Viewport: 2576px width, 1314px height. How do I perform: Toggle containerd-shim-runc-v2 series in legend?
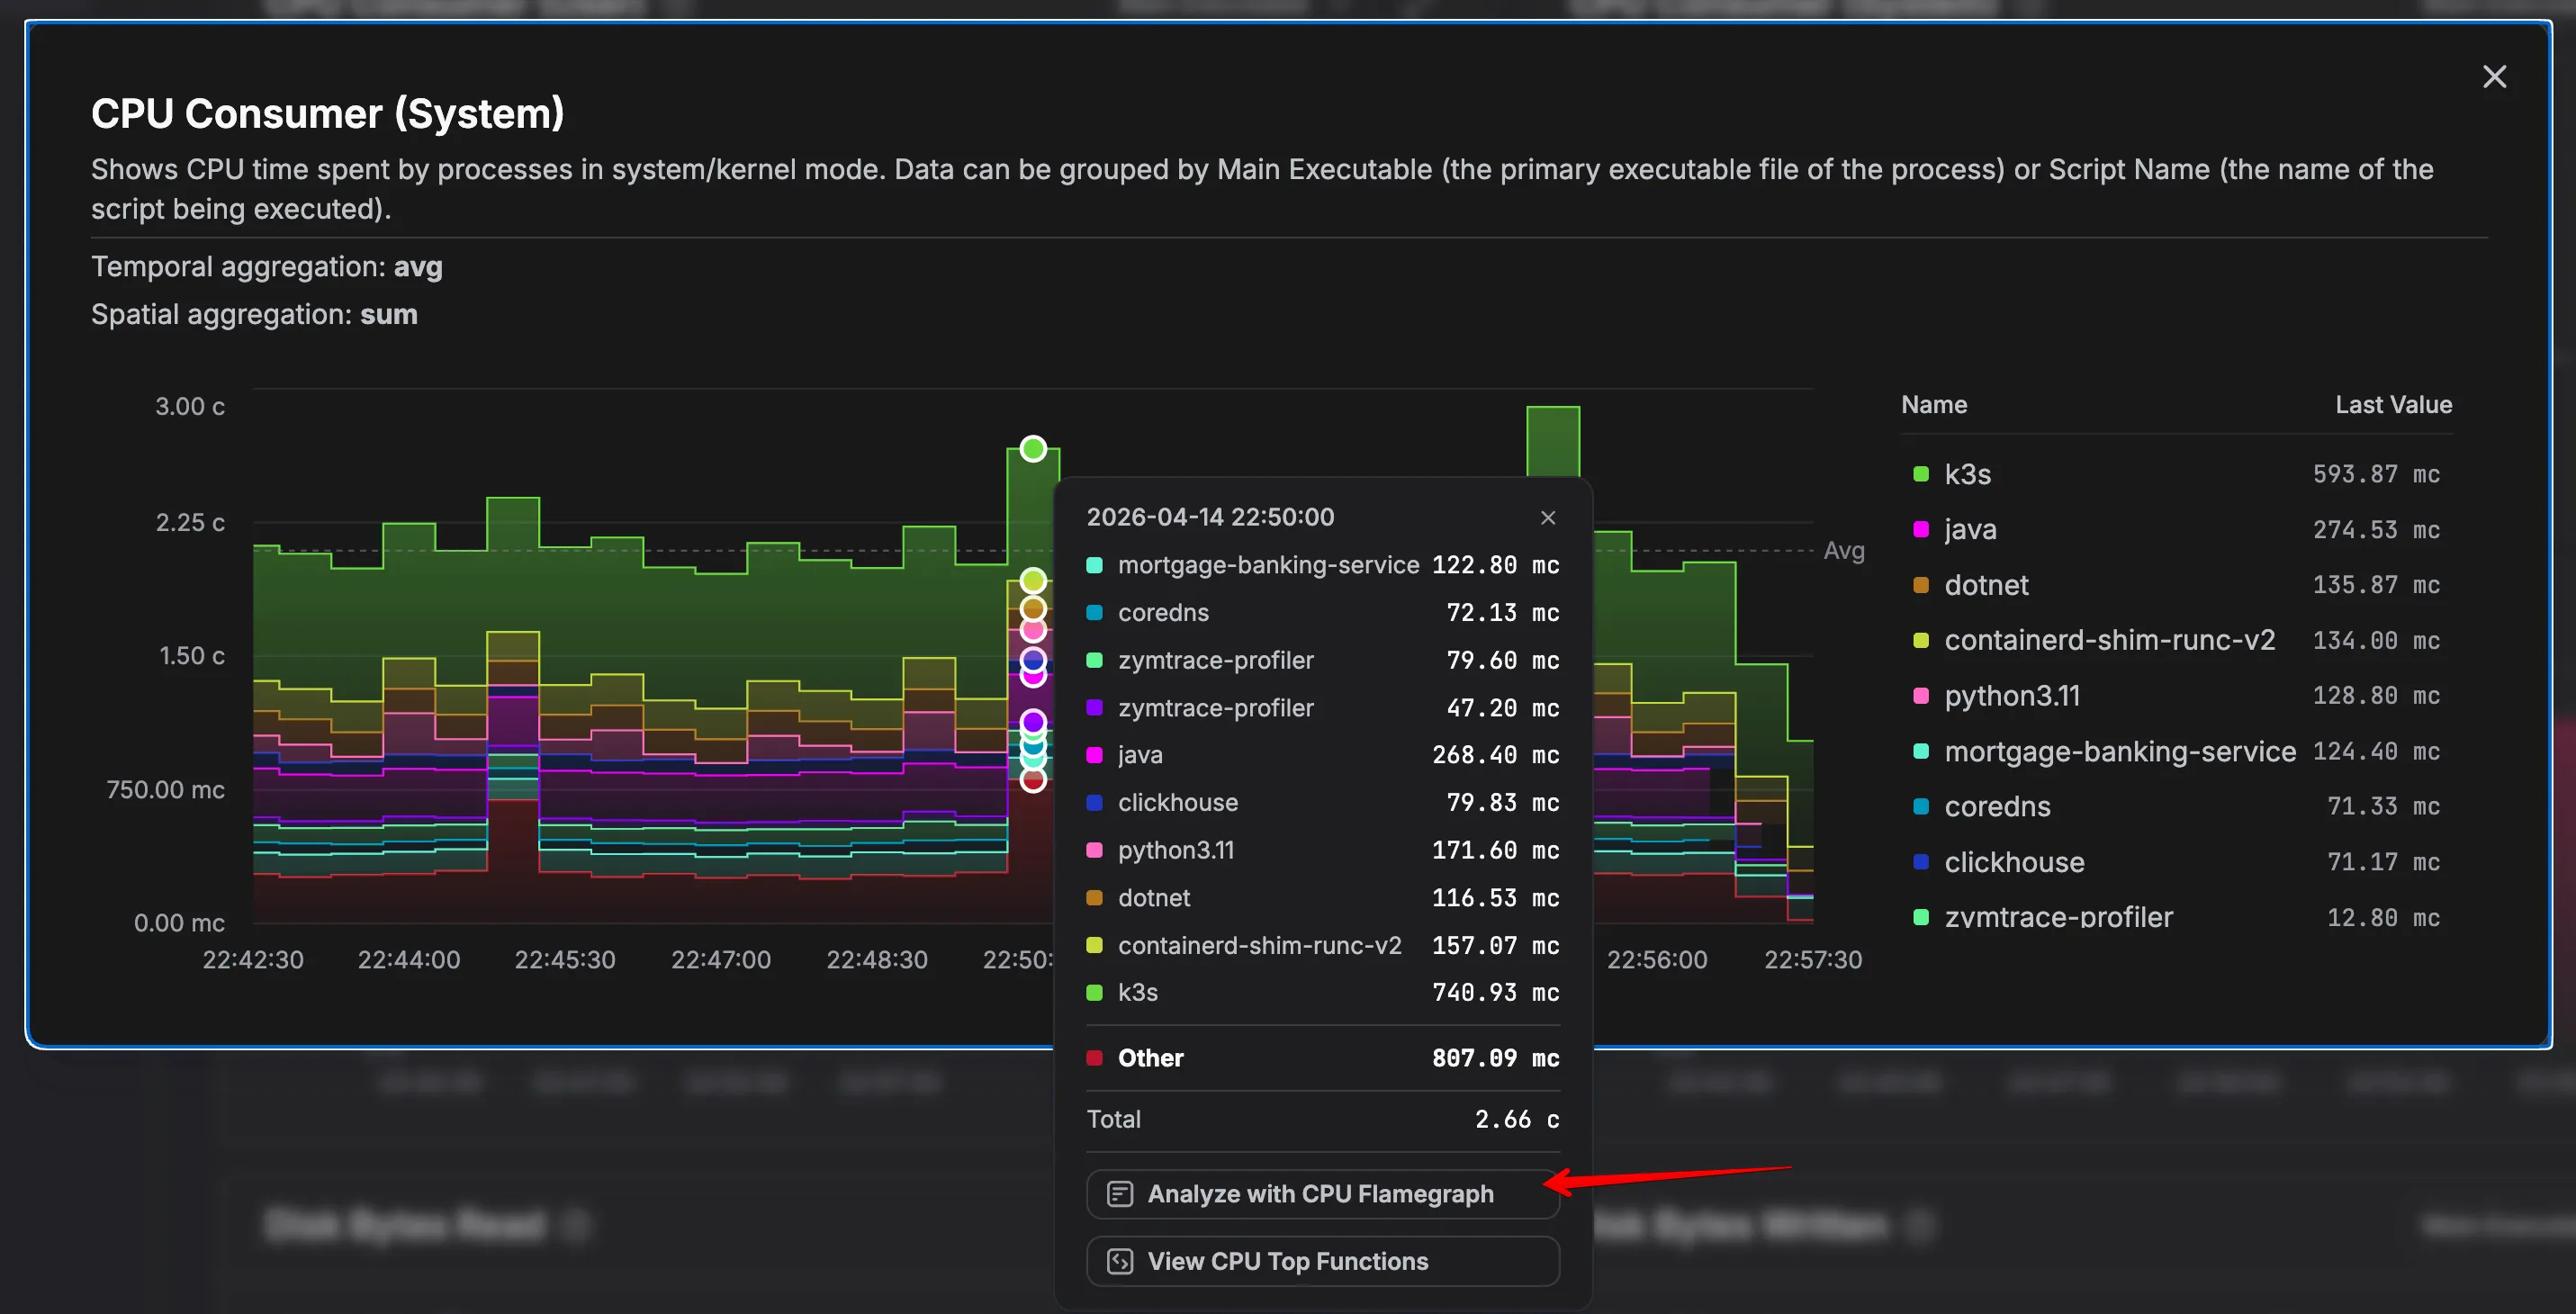coord(2176,640)
